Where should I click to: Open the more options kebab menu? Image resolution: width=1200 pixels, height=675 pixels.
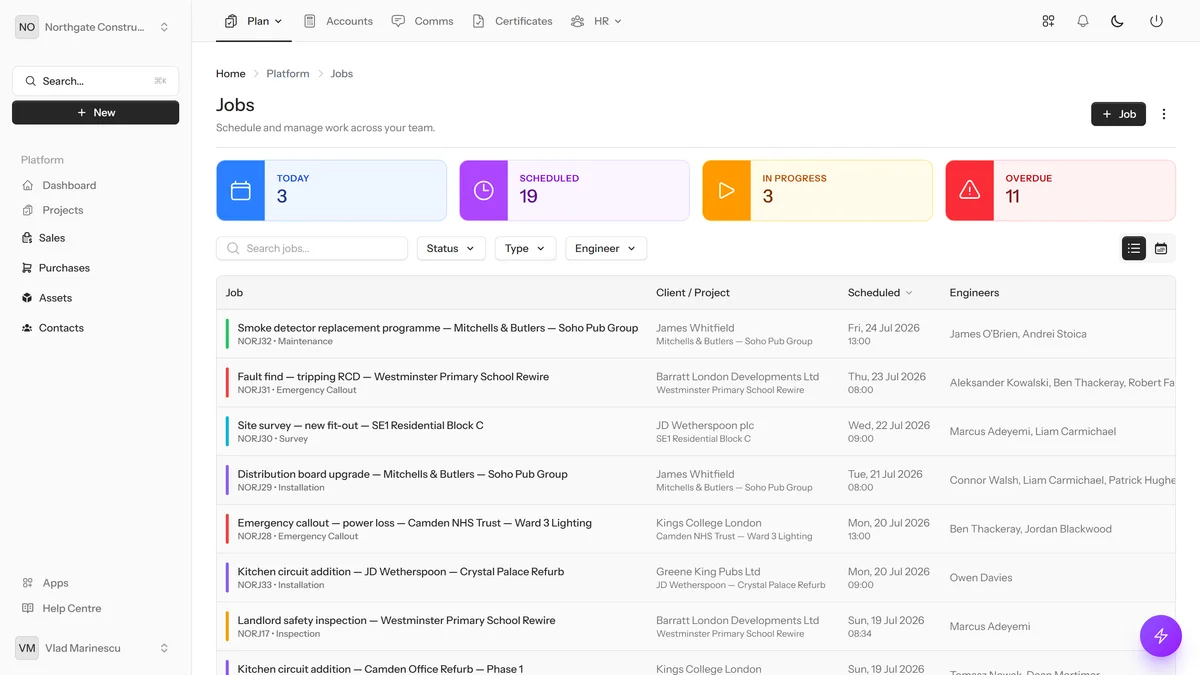pyautogui.click(x=1164, y=114)
